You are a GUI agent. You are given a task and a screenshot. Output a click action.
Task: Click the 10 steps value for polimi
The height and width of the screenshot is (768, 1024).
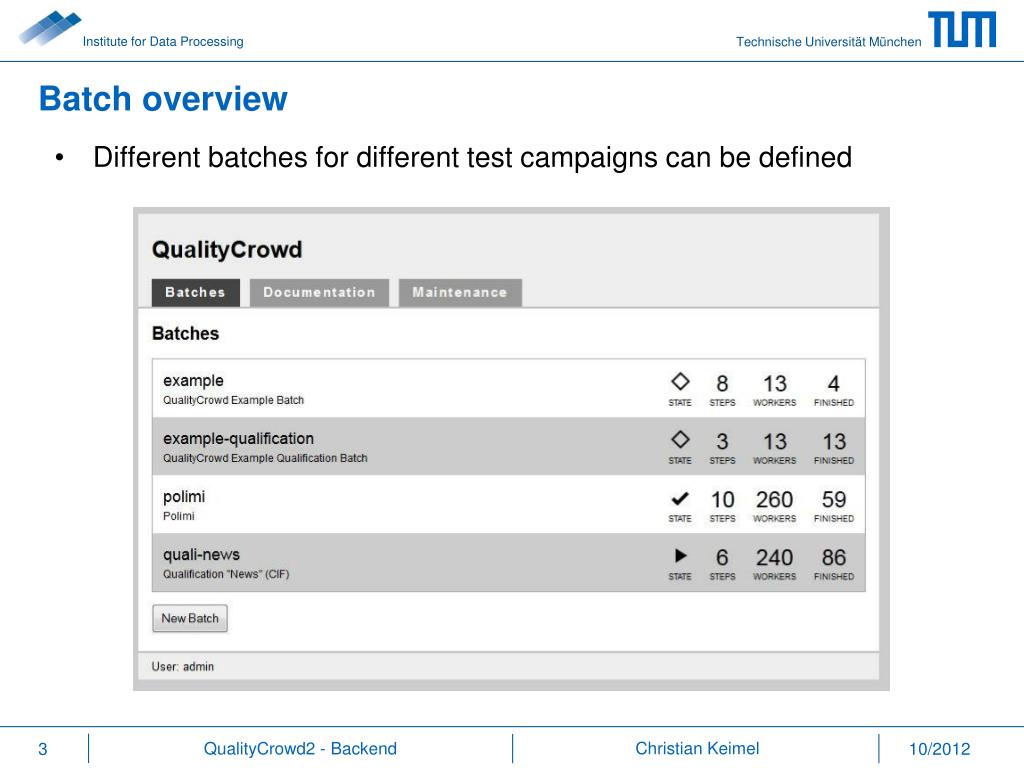(722, 500)
